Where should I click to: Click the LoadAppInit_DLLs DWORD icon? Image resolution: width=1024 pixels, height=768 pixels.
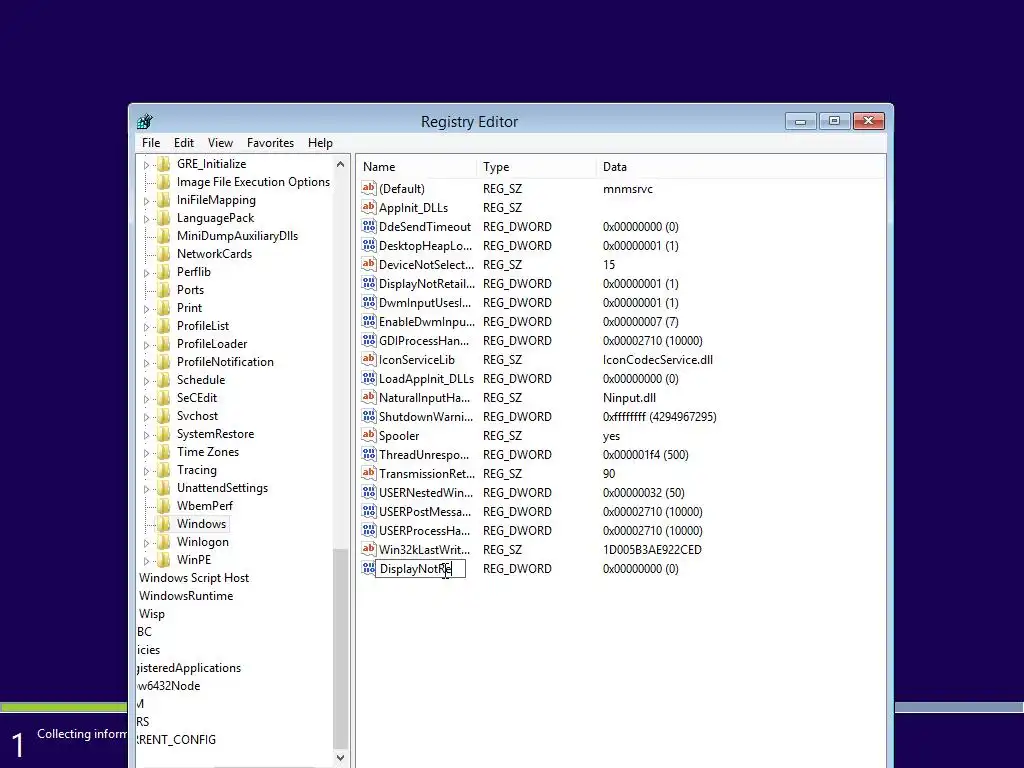(368, 378)
